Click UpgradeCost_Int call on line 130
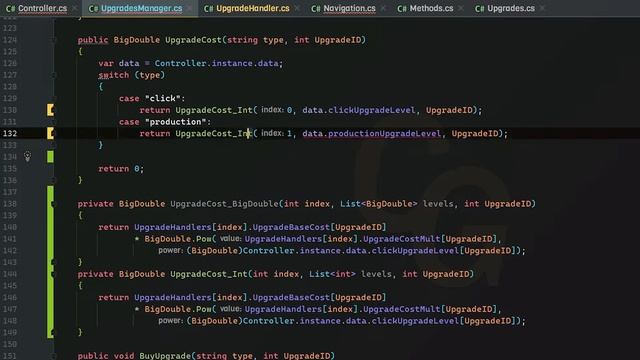640x360 pixels. tap(214, 110)
